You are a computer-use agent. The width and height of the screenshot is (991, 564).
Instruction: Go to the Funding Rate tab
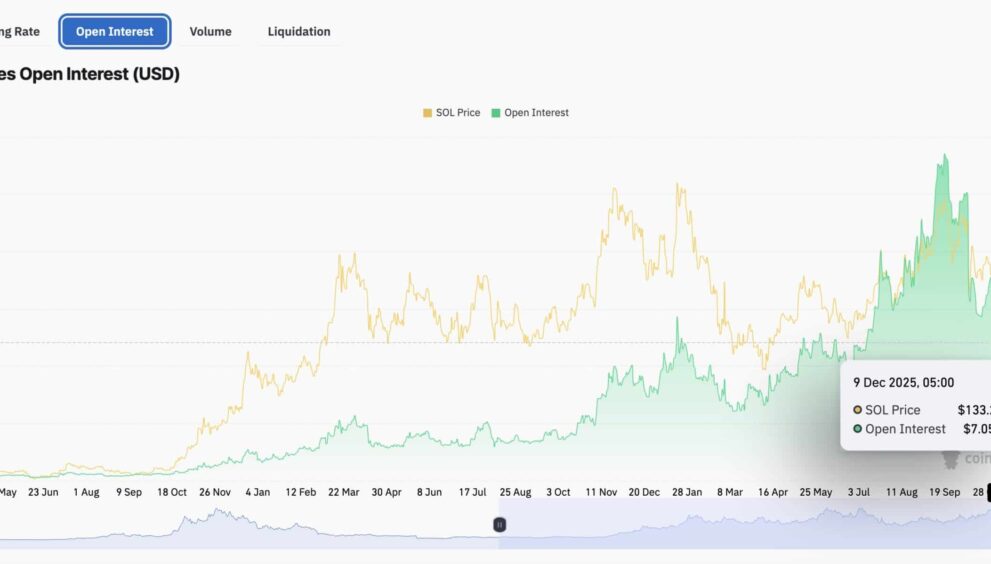(x=20, y=31)
